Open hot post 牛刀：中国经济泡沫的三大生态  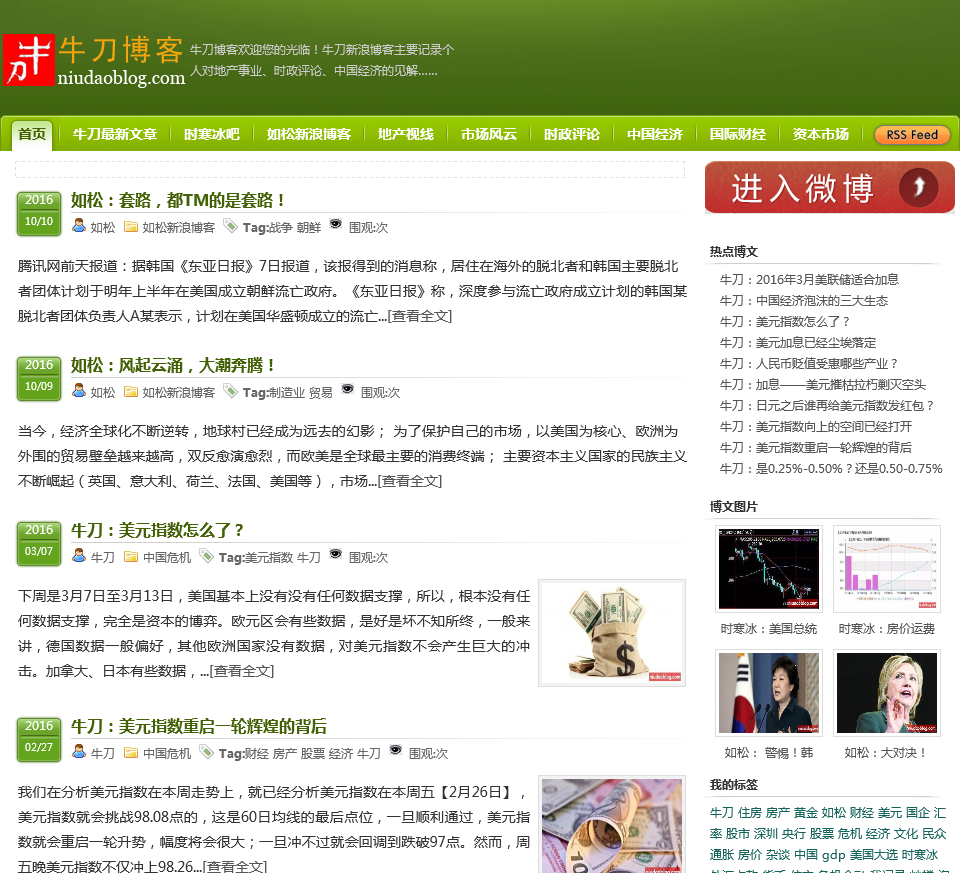pyautogui.click(x=804, y=301)
